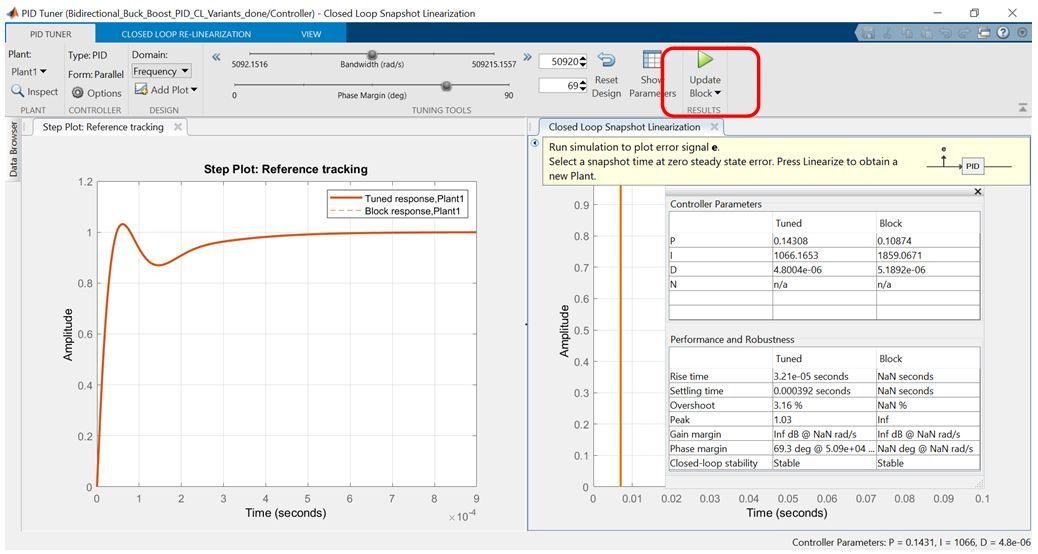Close the Controller Parameters table panel
Image resolution: width=1038 pixels, height=554 pixels.
tap(977, 191)
